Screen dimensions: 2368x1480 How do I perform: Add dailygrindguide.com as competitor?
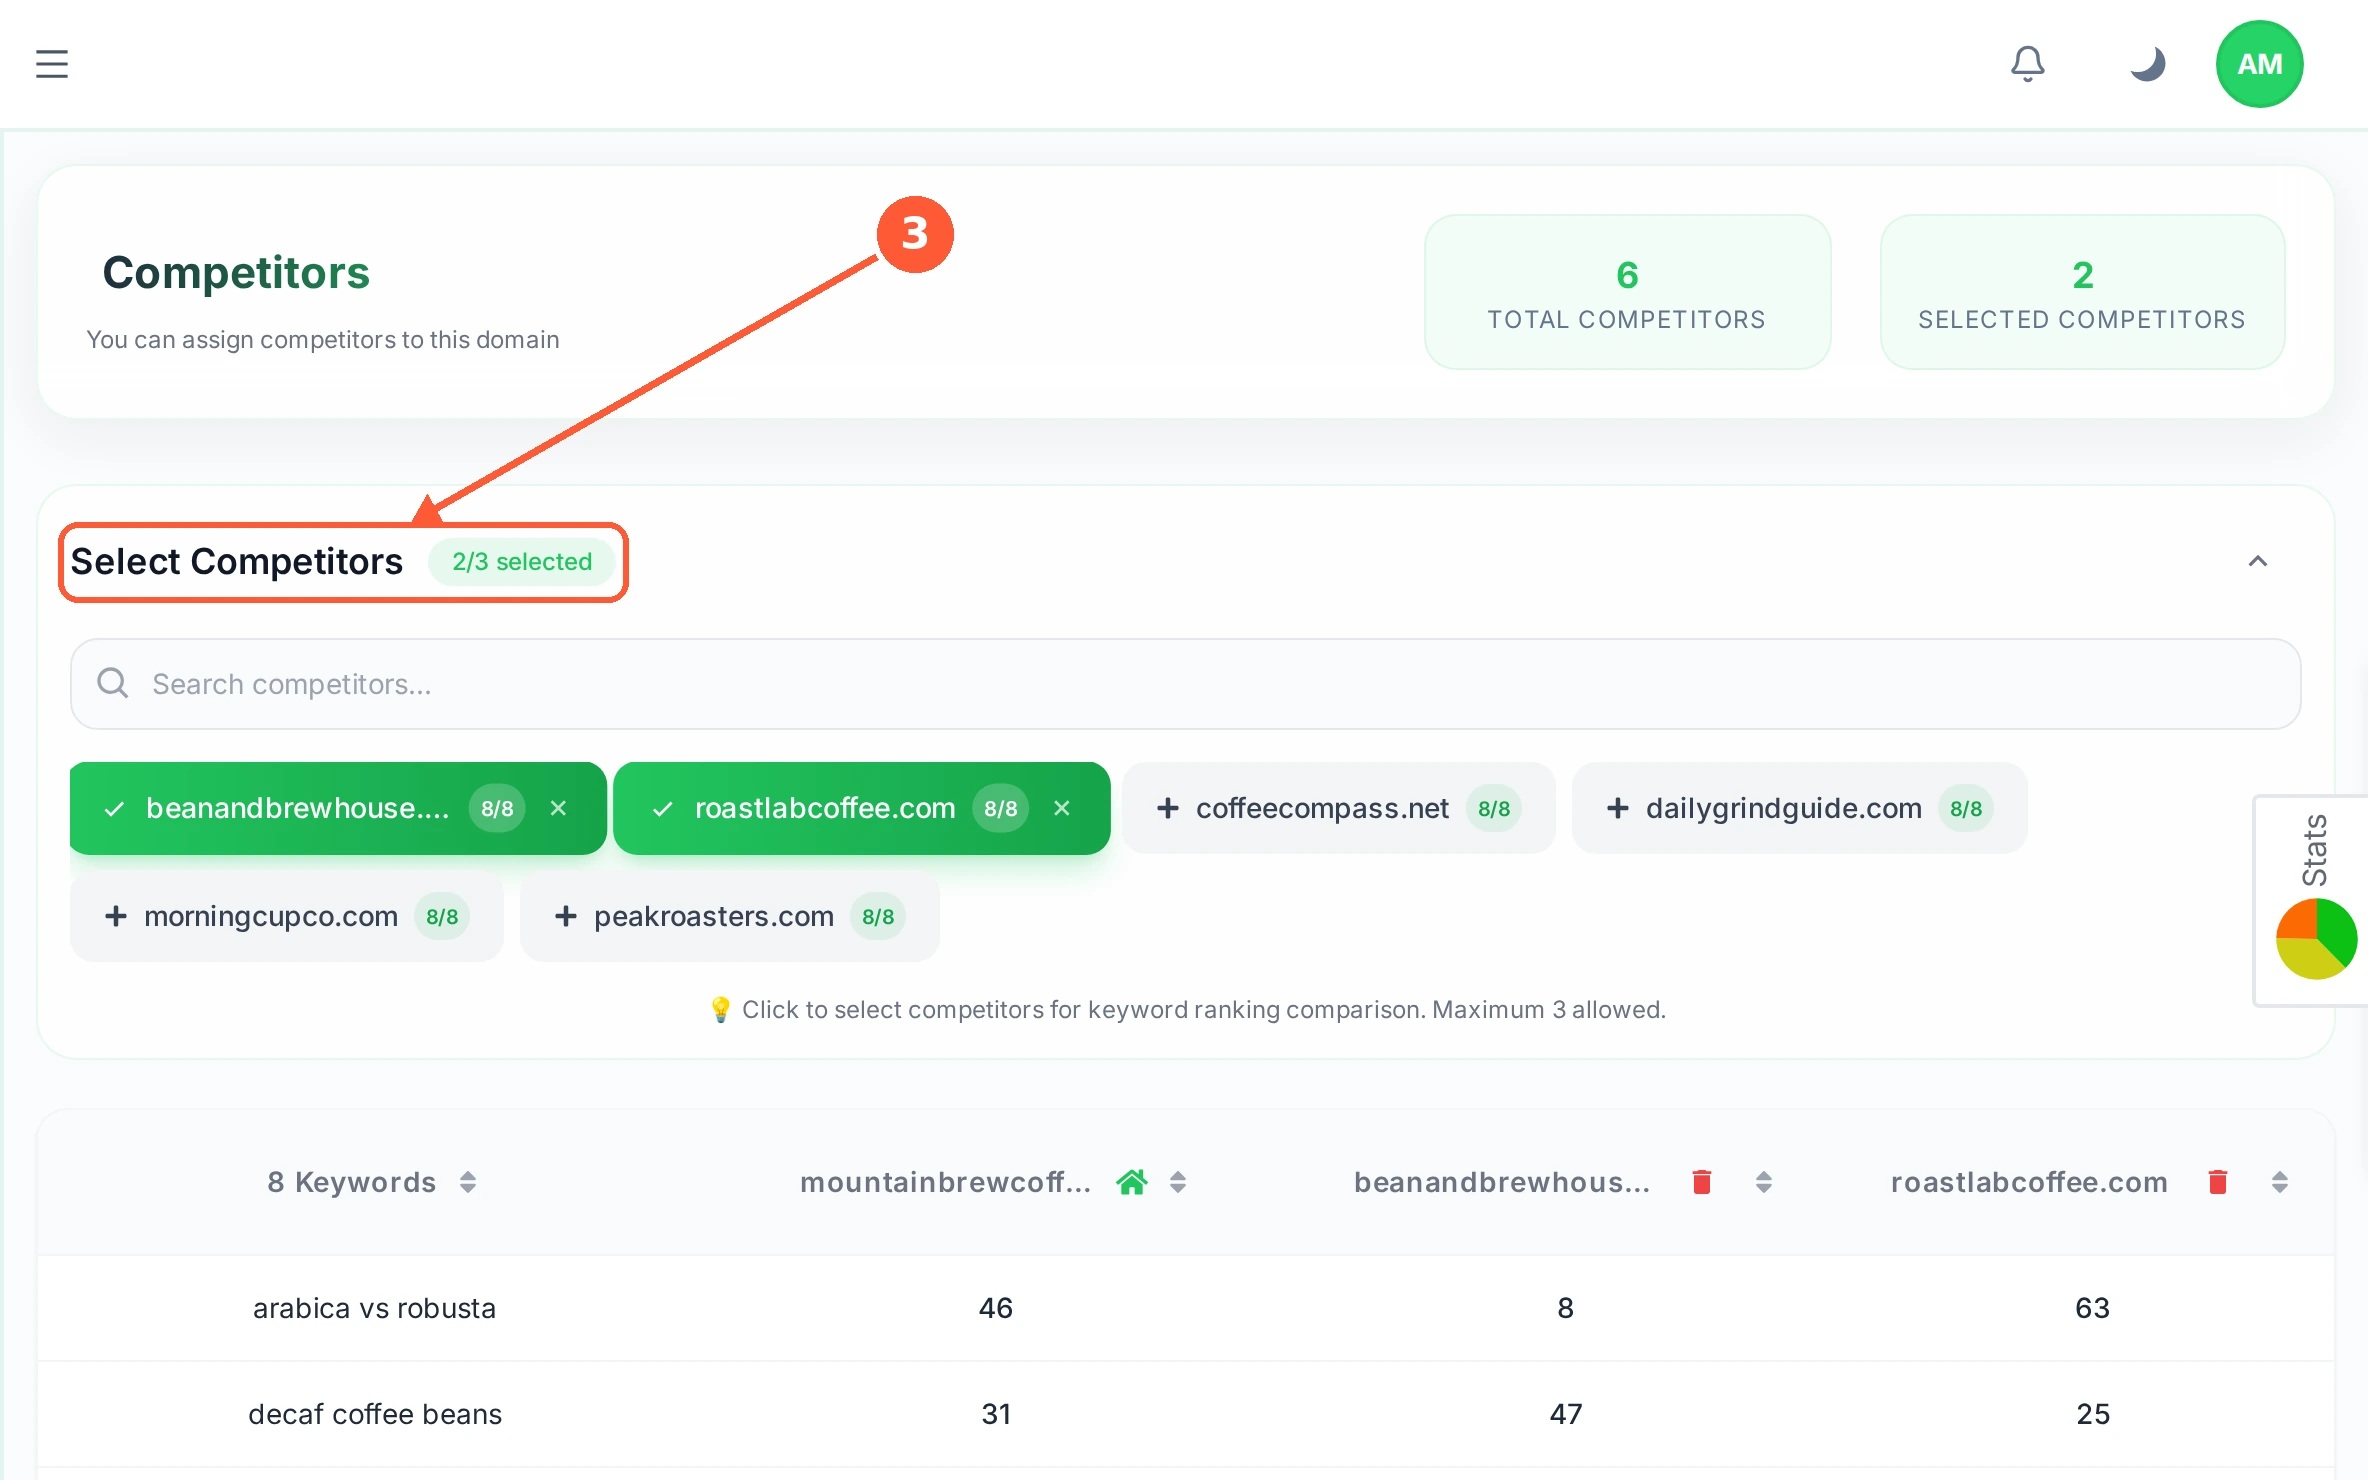(x=1799, y=808)
